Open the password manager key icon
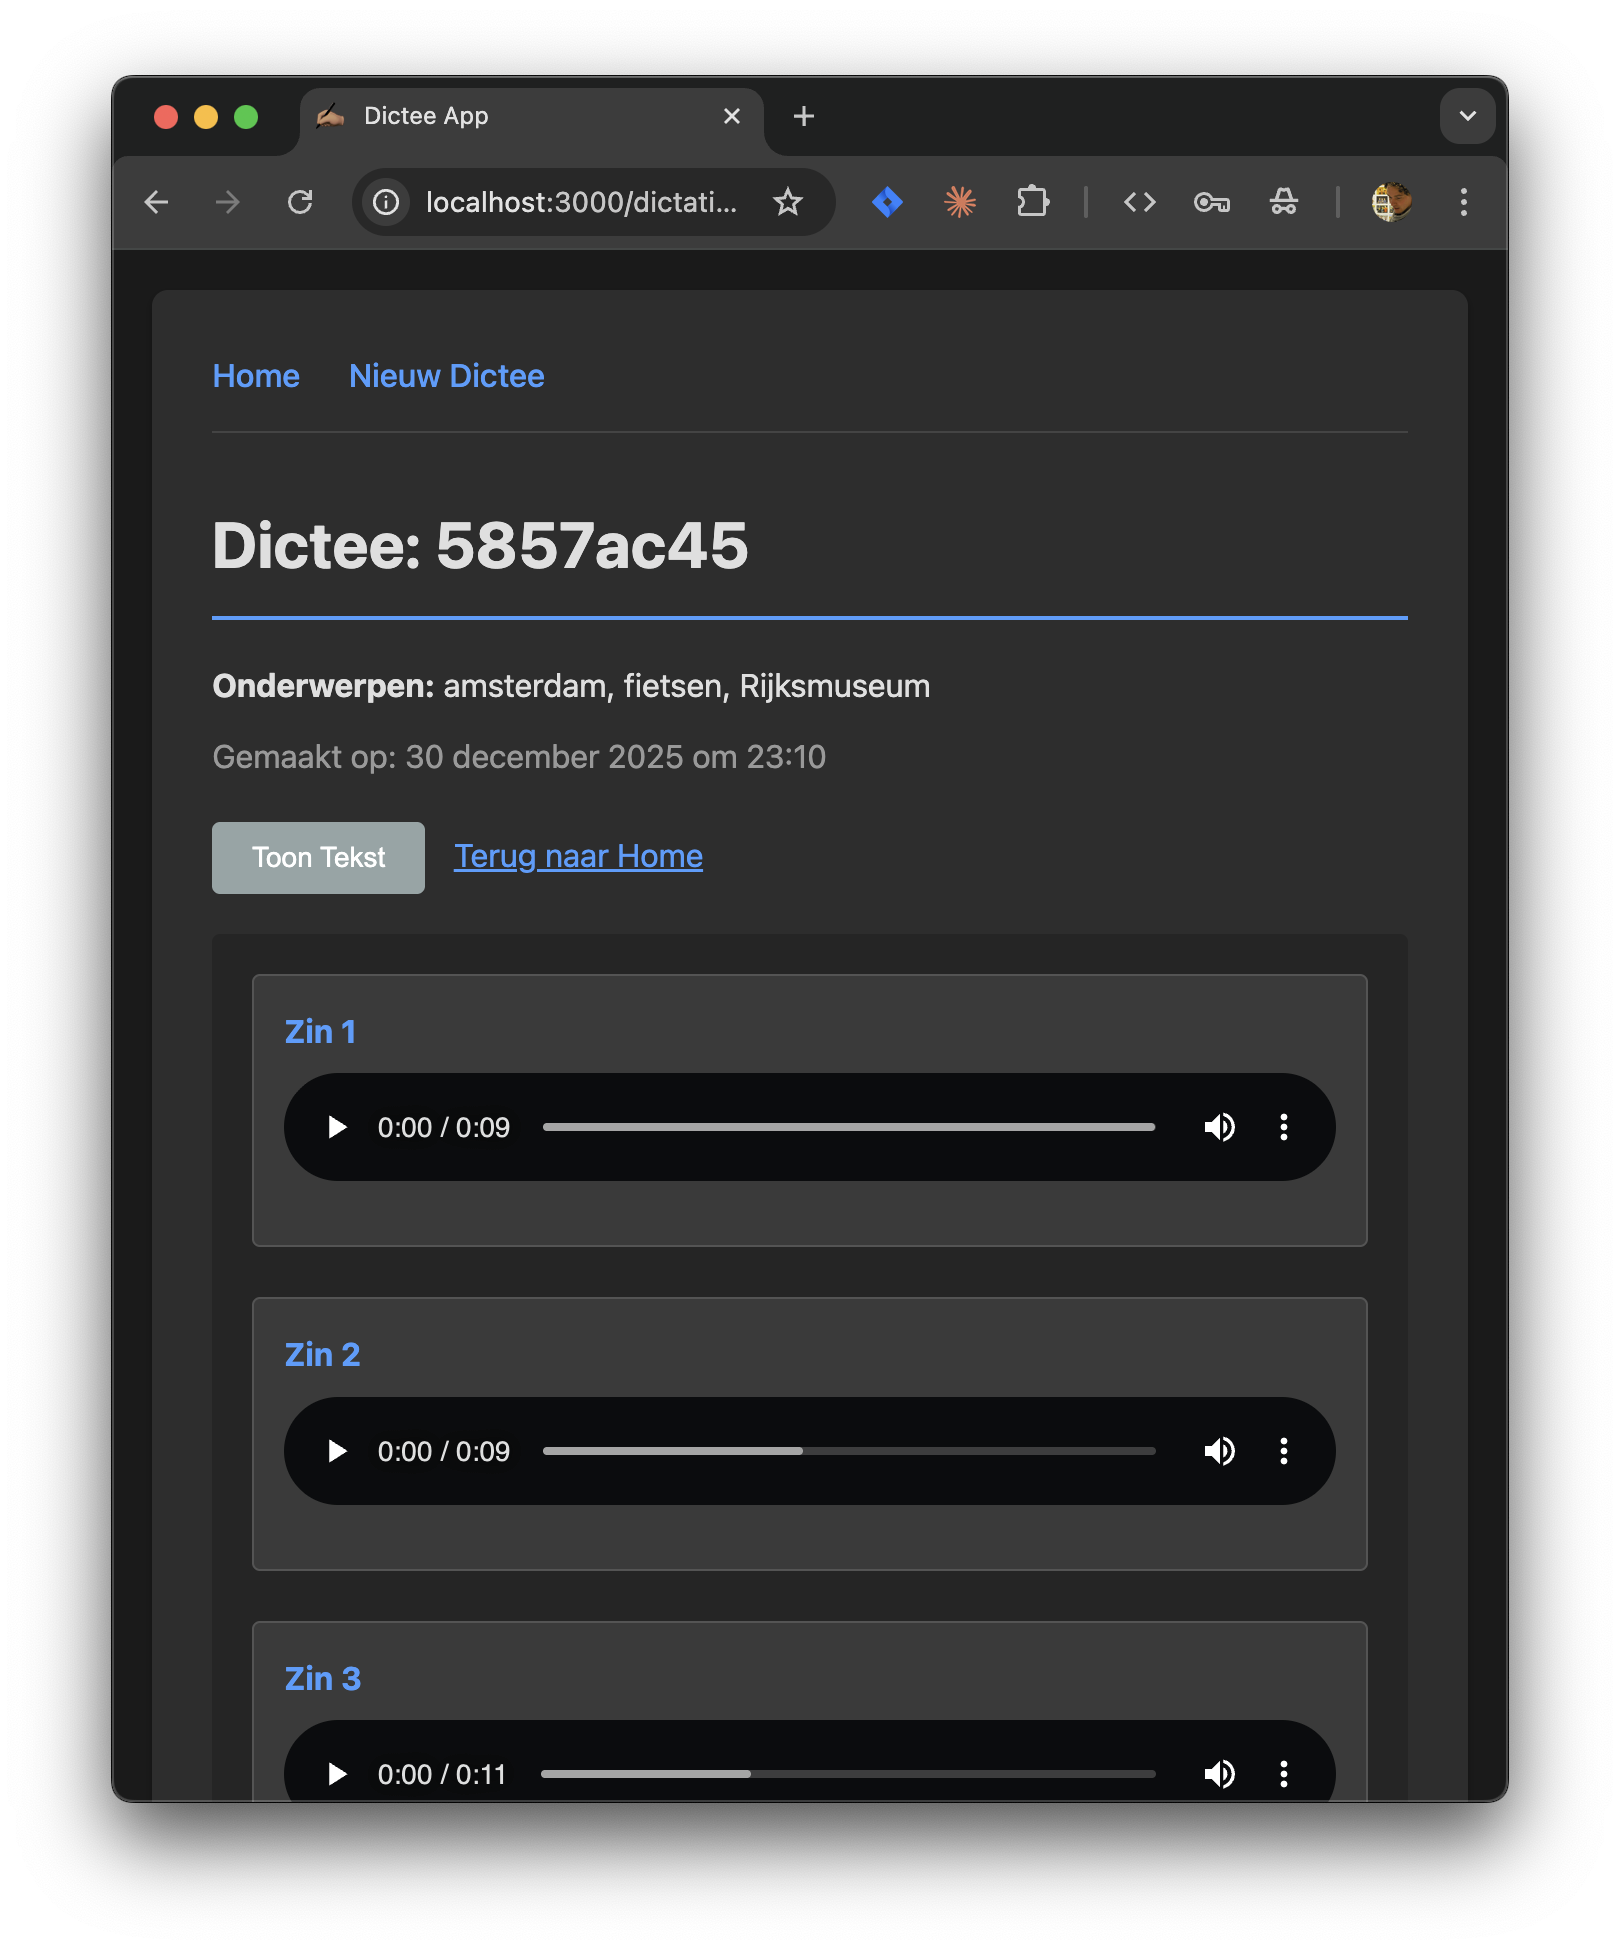The height and width of the screenshot is (1950, 1620). pos(1211,202)
